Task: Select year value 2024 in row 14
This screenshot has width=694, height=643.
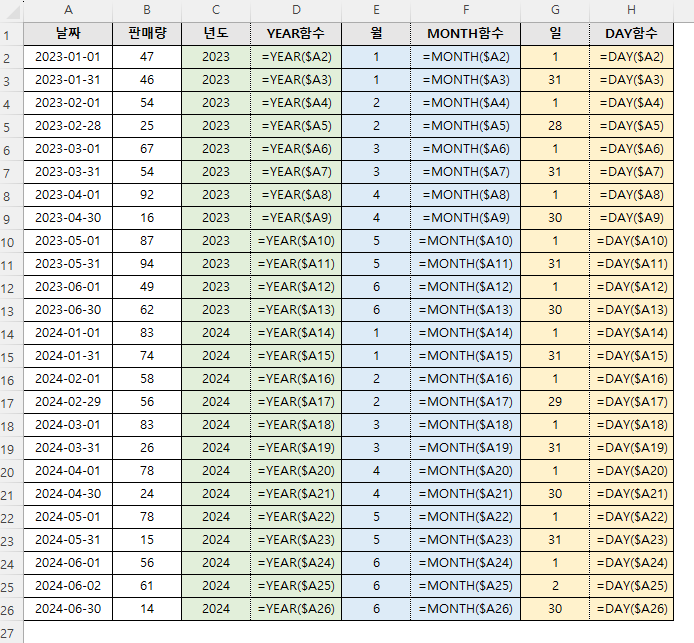Action: point(216,333)
